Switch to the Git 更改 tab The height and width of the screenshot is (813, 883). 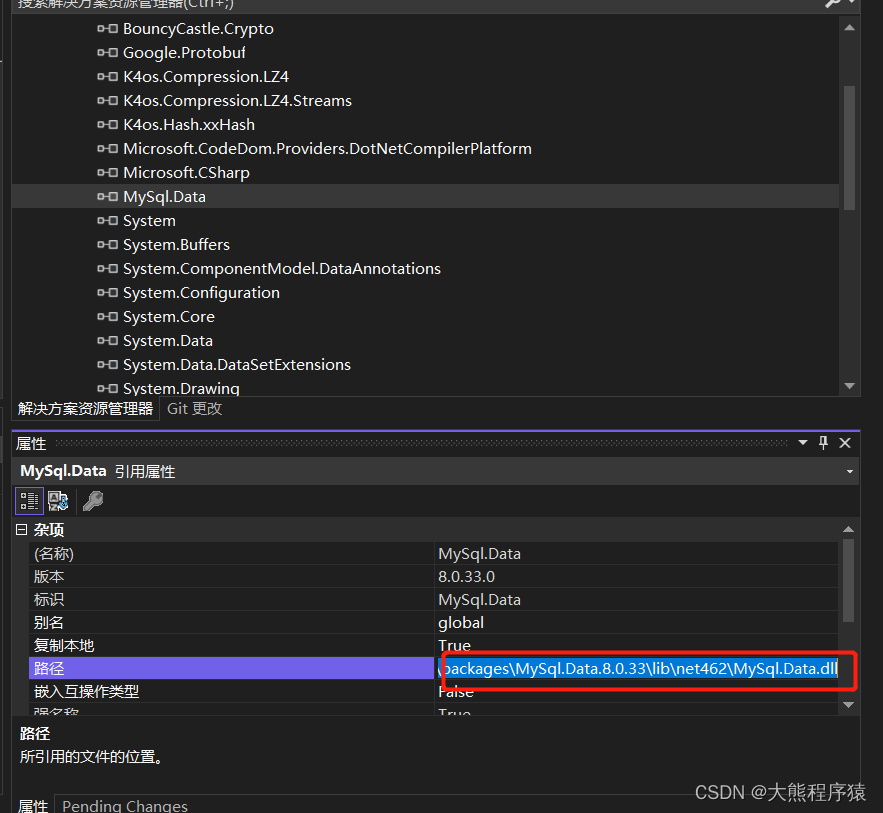194,408
